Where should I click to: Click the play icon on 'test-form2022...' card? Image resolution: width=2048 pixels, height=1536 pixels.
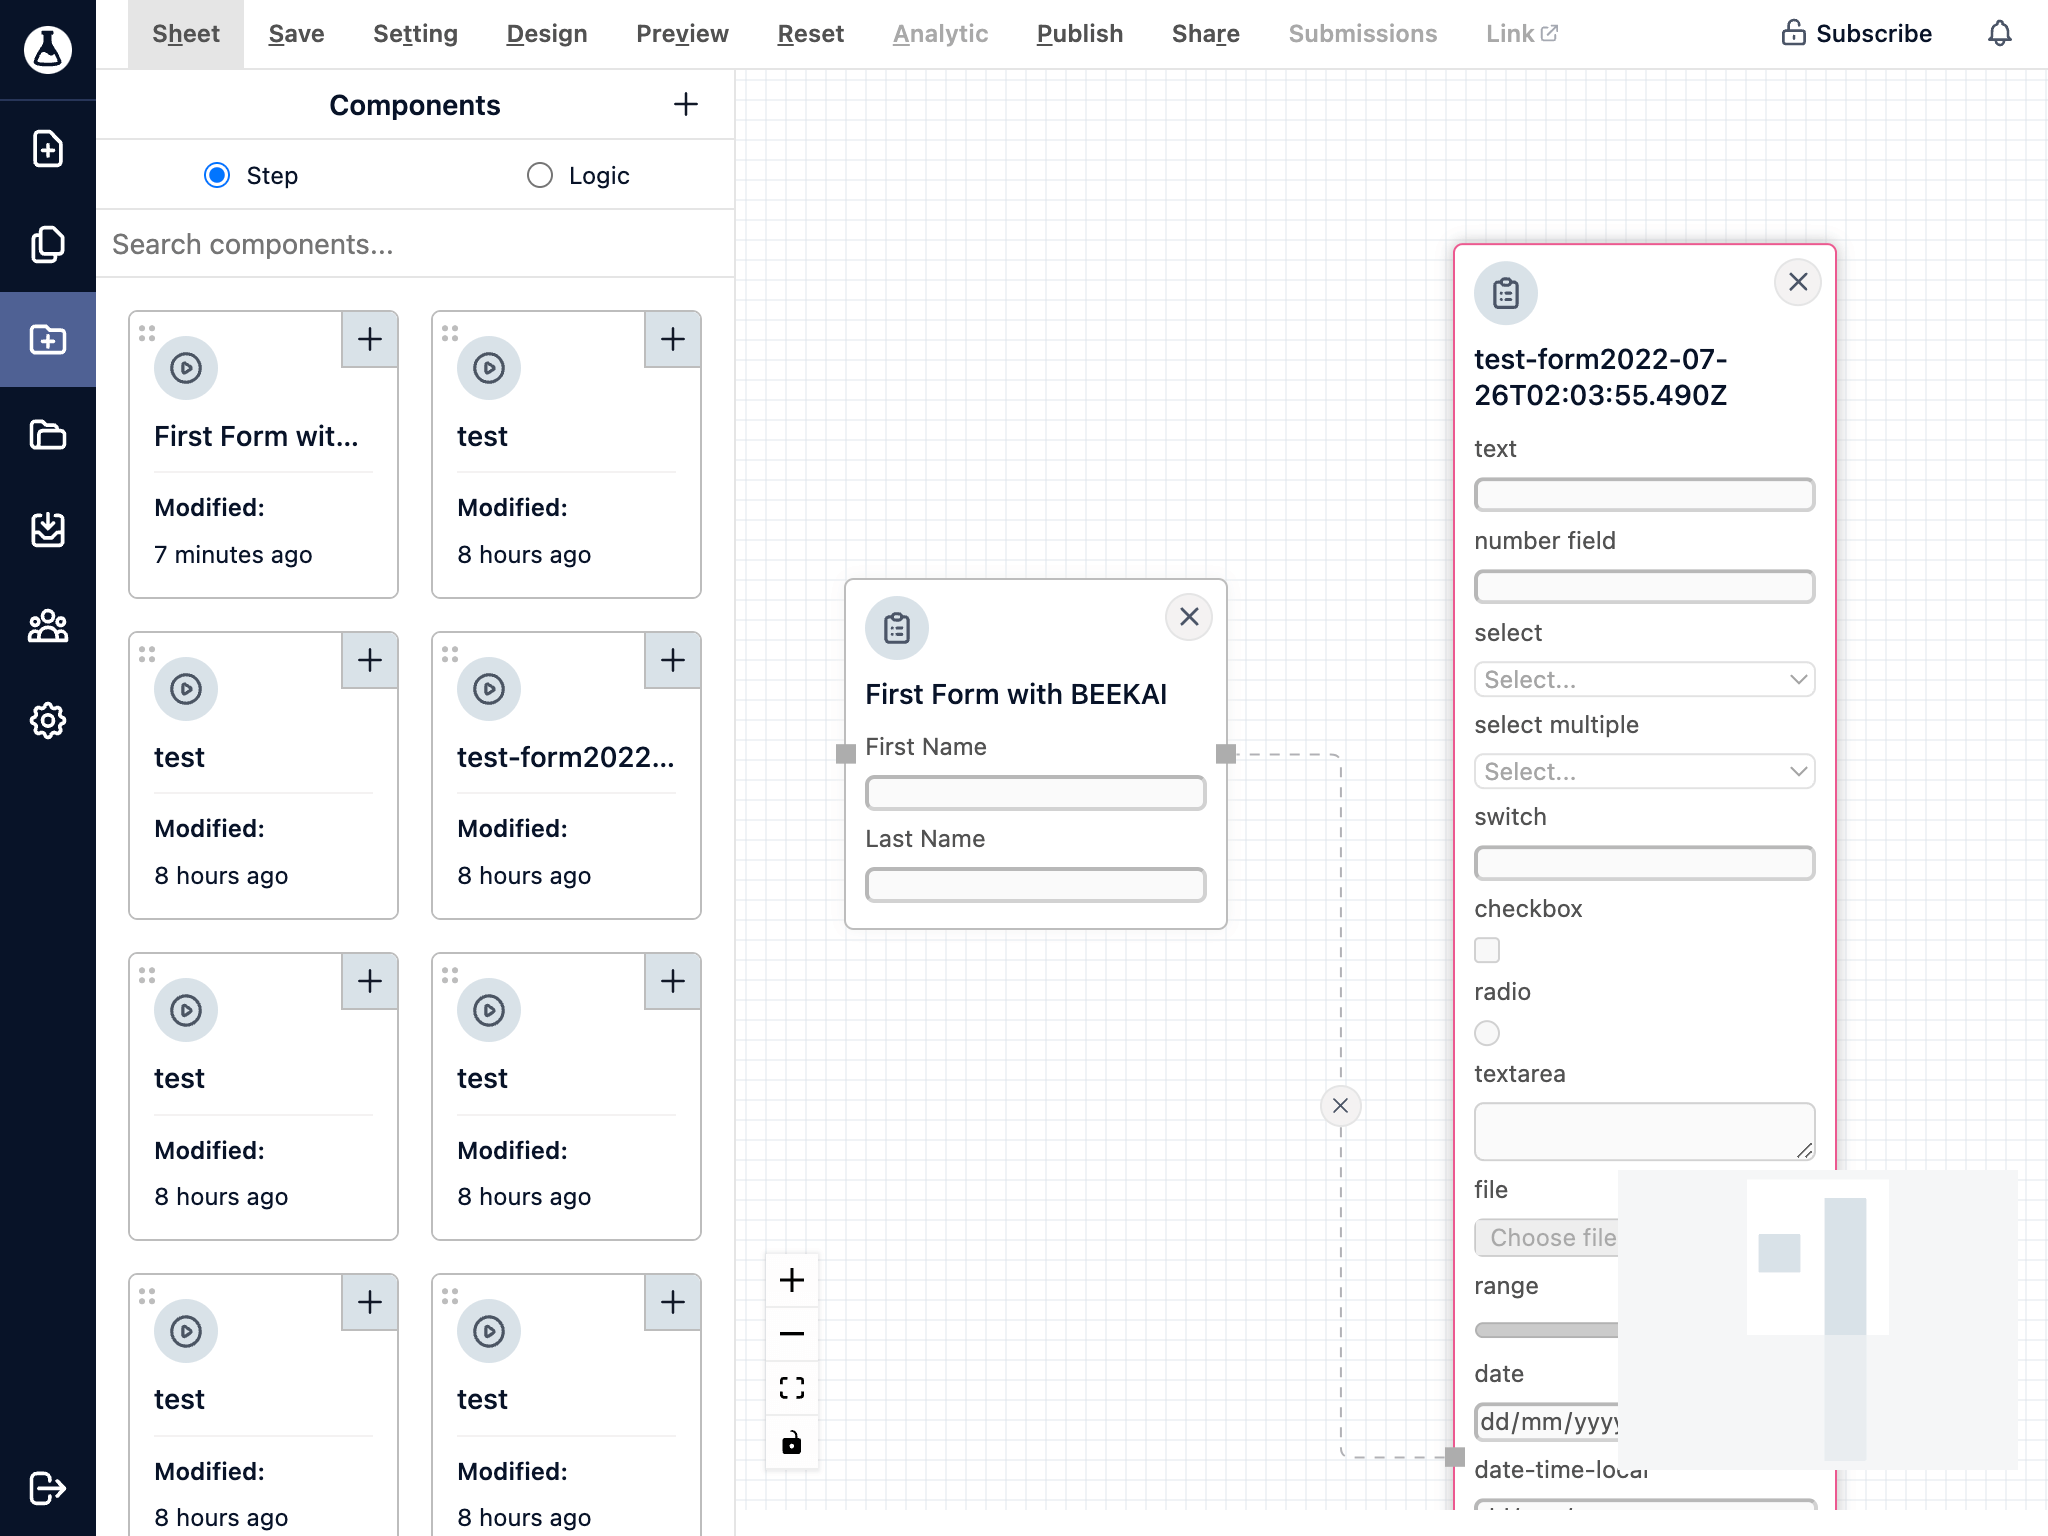[489, 689]
